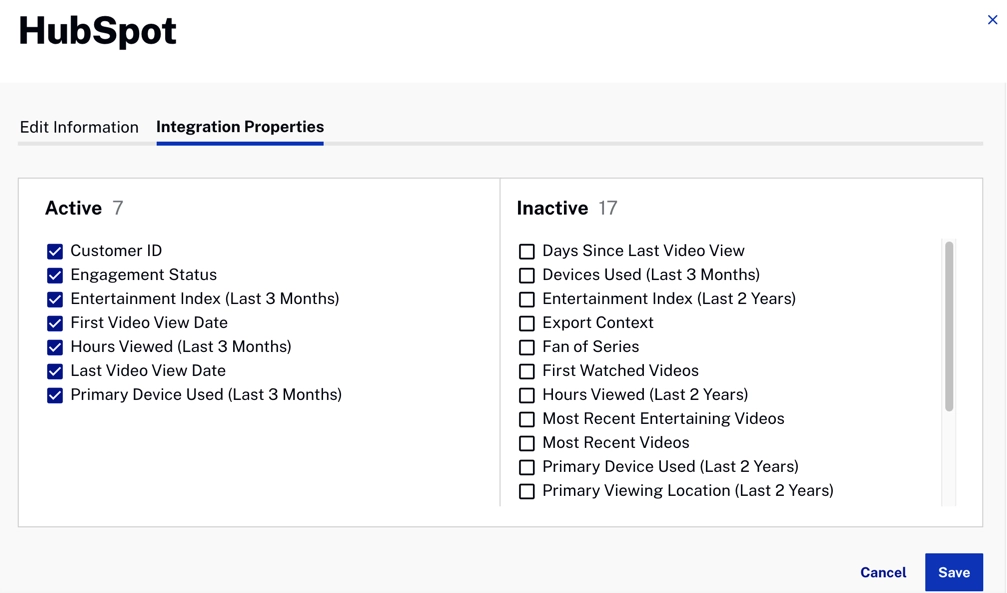The width and height of the screenshot is (1007, 593).
Task: Uncheck the Customer ID property
Action: pos(55,251)
